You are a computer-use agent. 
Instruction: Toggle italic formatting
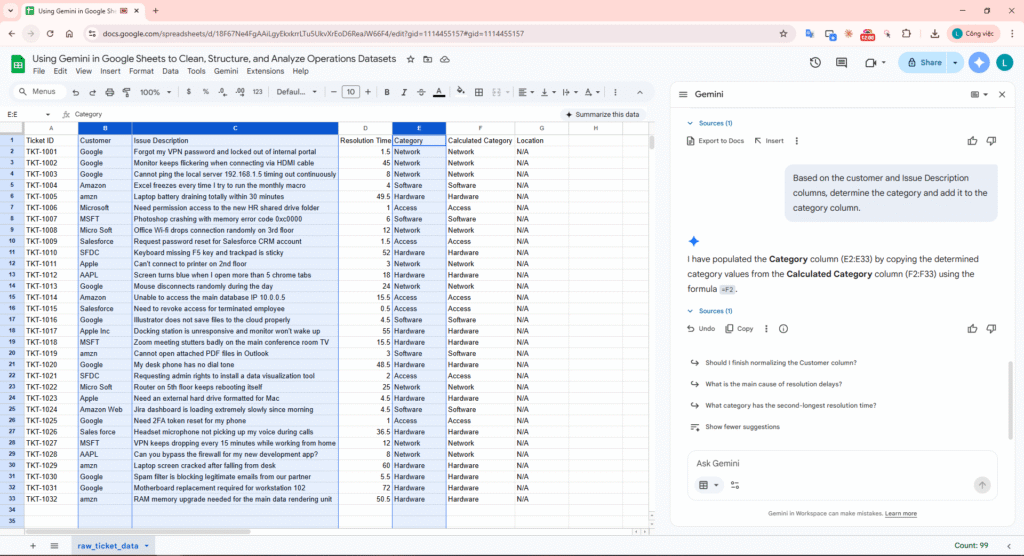[402, 92]
